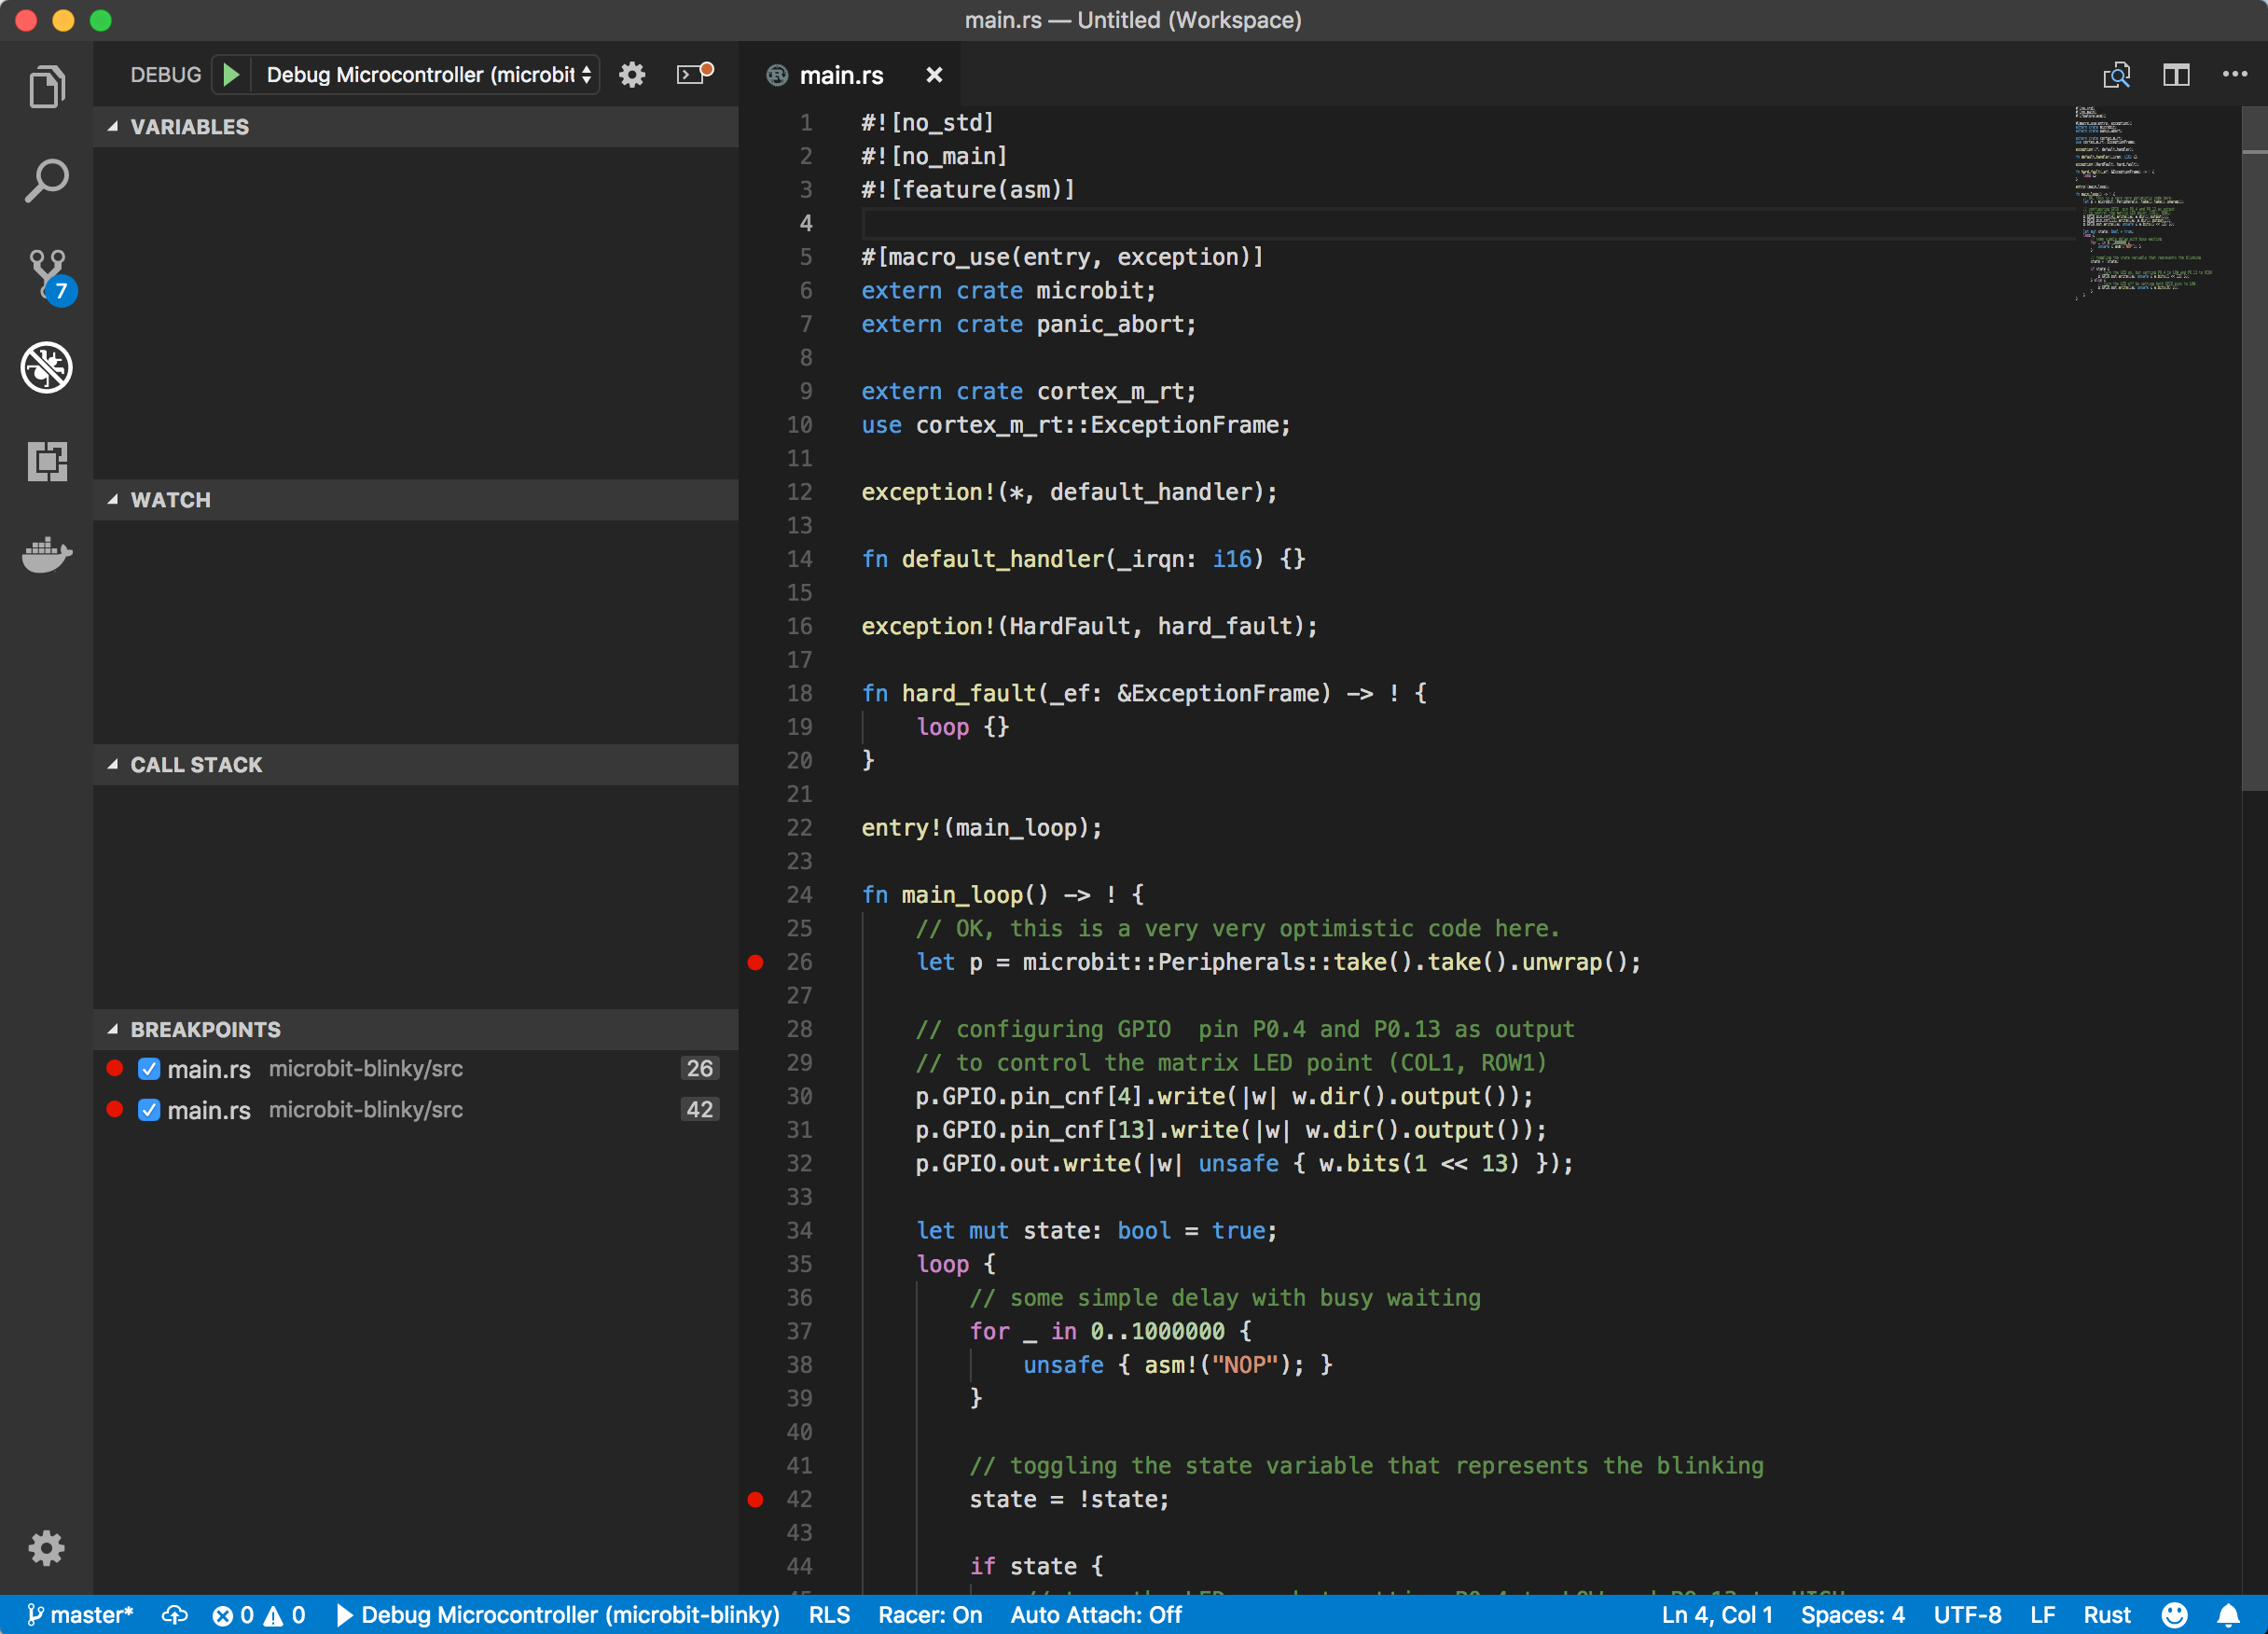
Task: Open launch.json with debug gear icon
Action: point(632,74)
